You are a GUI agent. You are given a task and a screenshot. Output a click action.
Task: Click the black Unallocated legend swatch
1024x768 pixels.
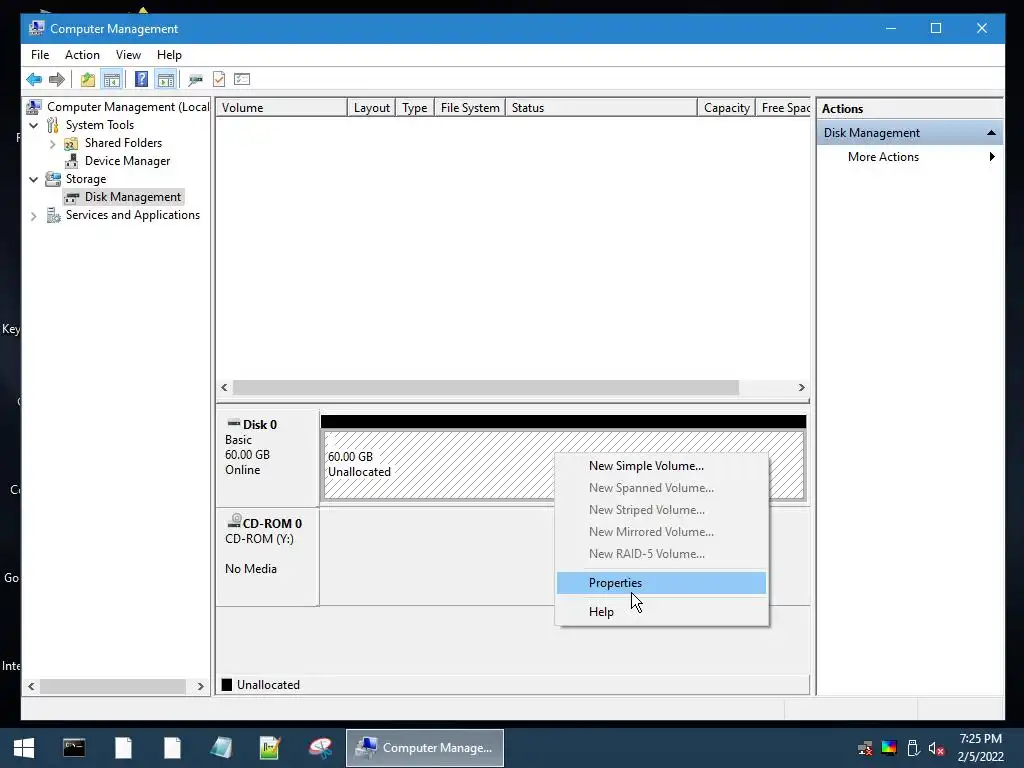(x=227, y=684)
